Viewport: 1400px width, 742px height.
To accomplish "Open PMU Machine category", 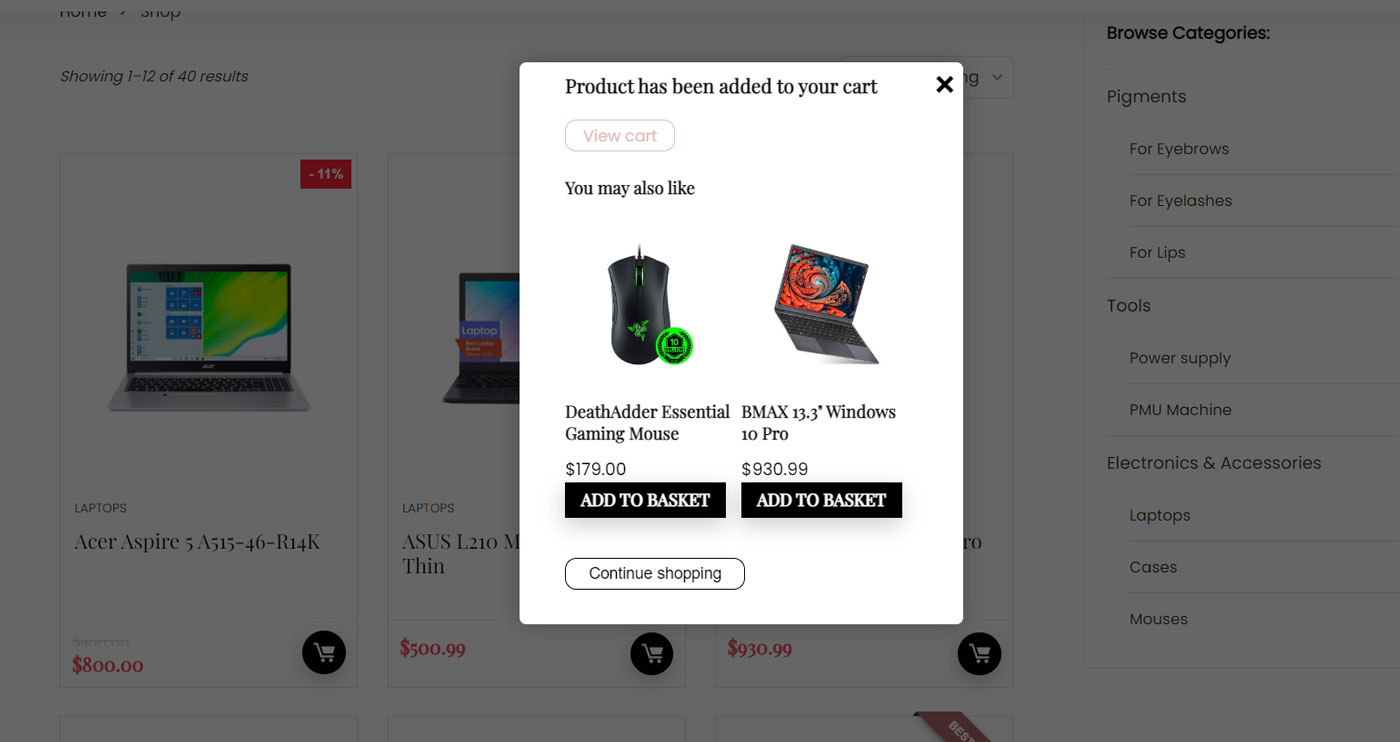I will (x=1180, y=410).
